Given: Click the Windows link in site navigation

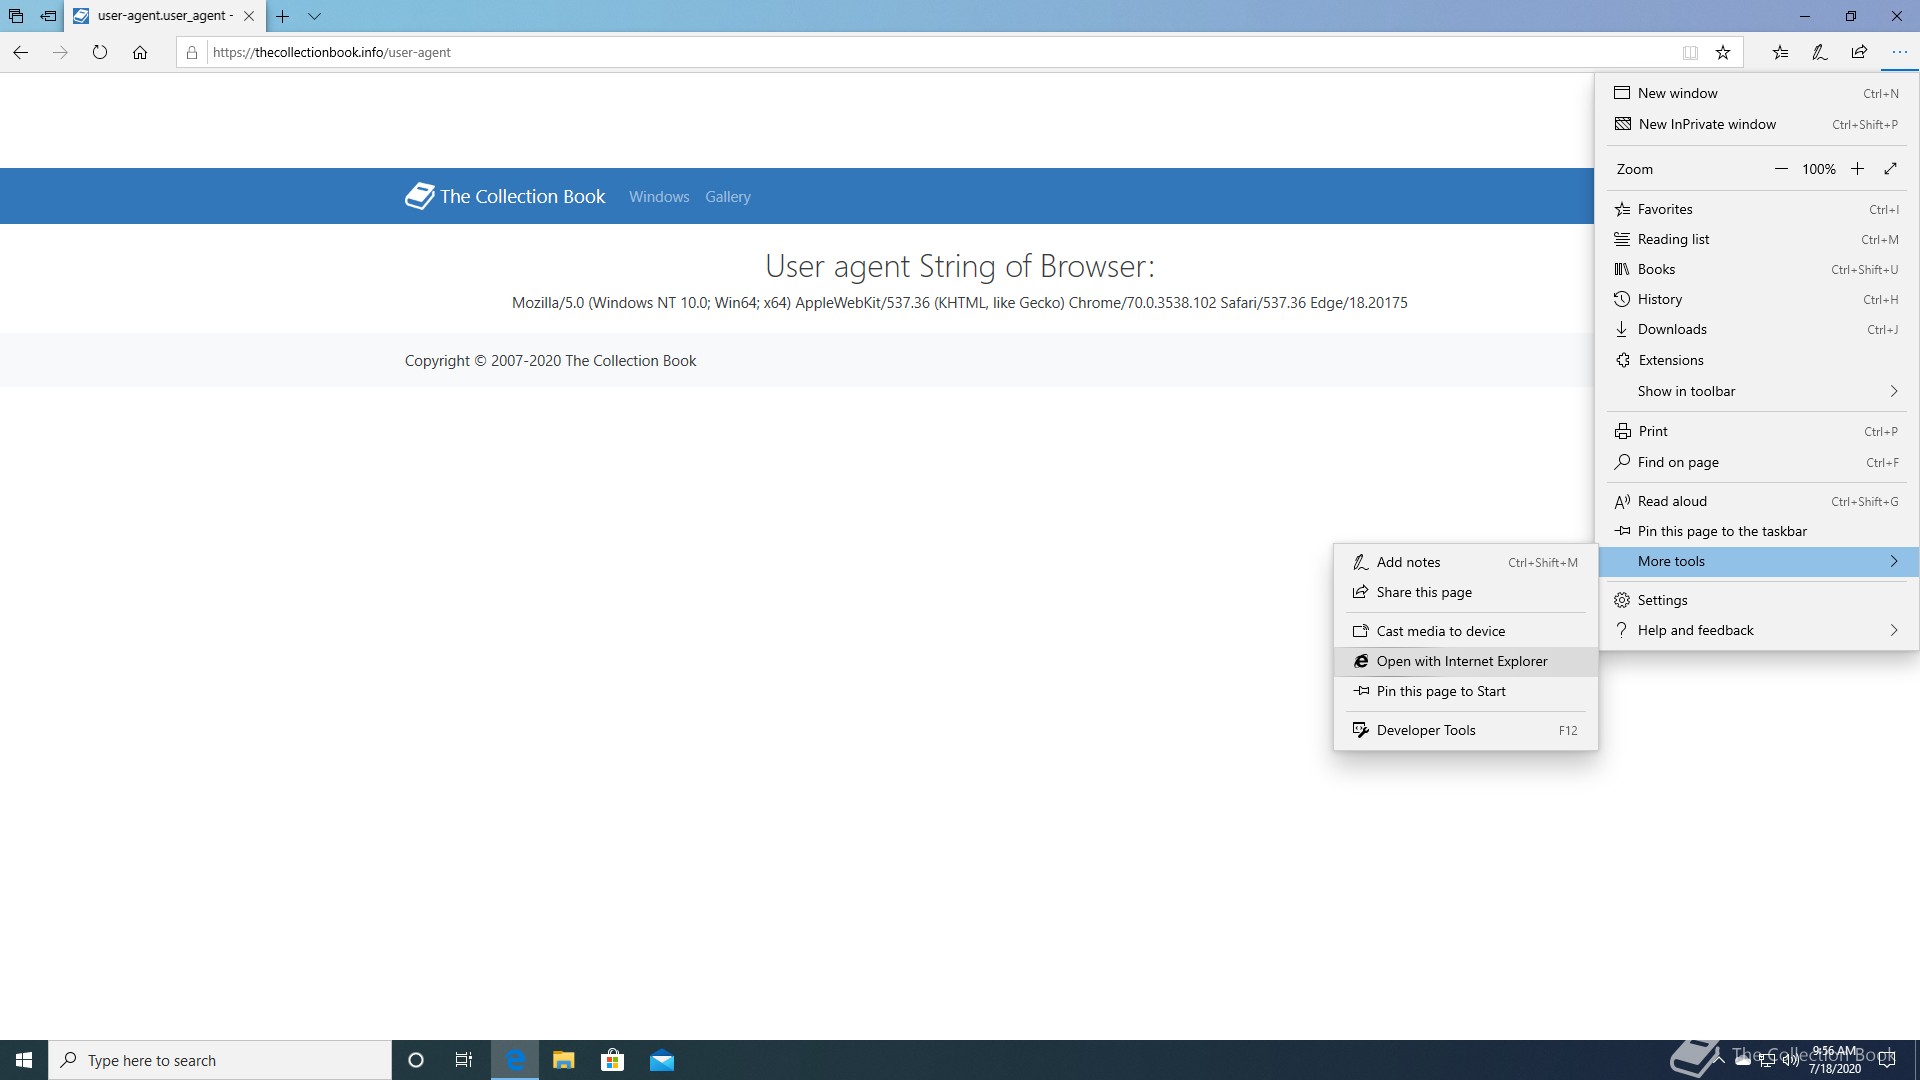Looking at the screenshot, I should coord(659,197).
